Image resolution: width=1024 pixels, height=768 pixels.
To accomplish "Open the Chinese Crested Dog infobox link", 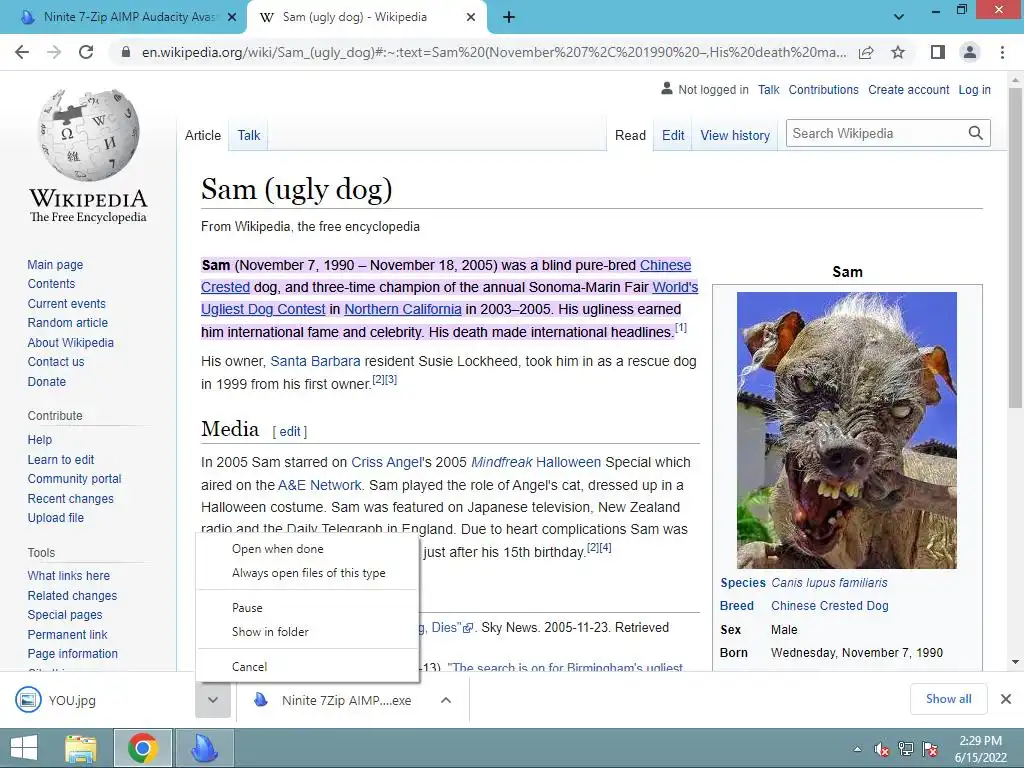I will click(x=829, y=606).
